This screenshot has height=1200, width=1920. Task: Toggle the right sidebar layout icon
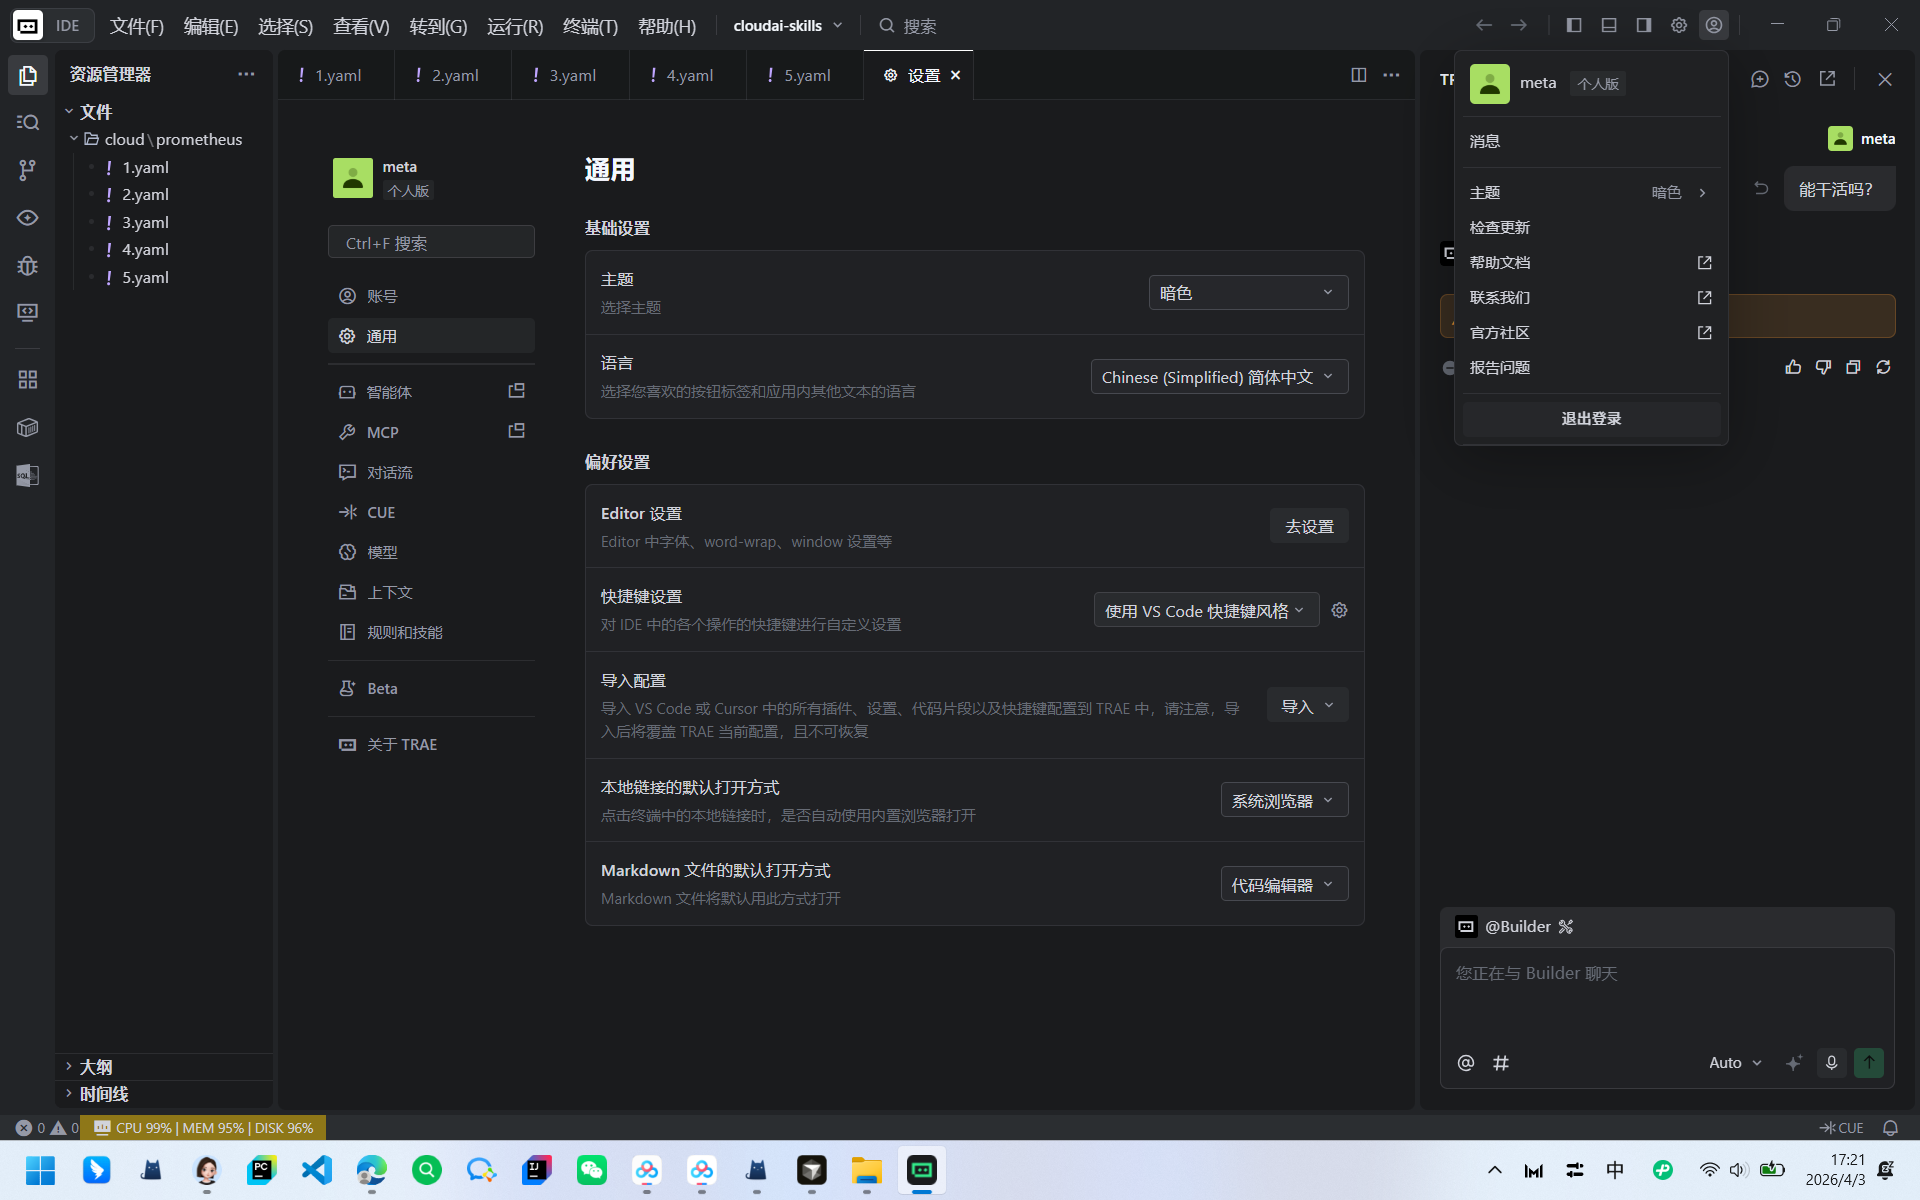[1643, 25]
